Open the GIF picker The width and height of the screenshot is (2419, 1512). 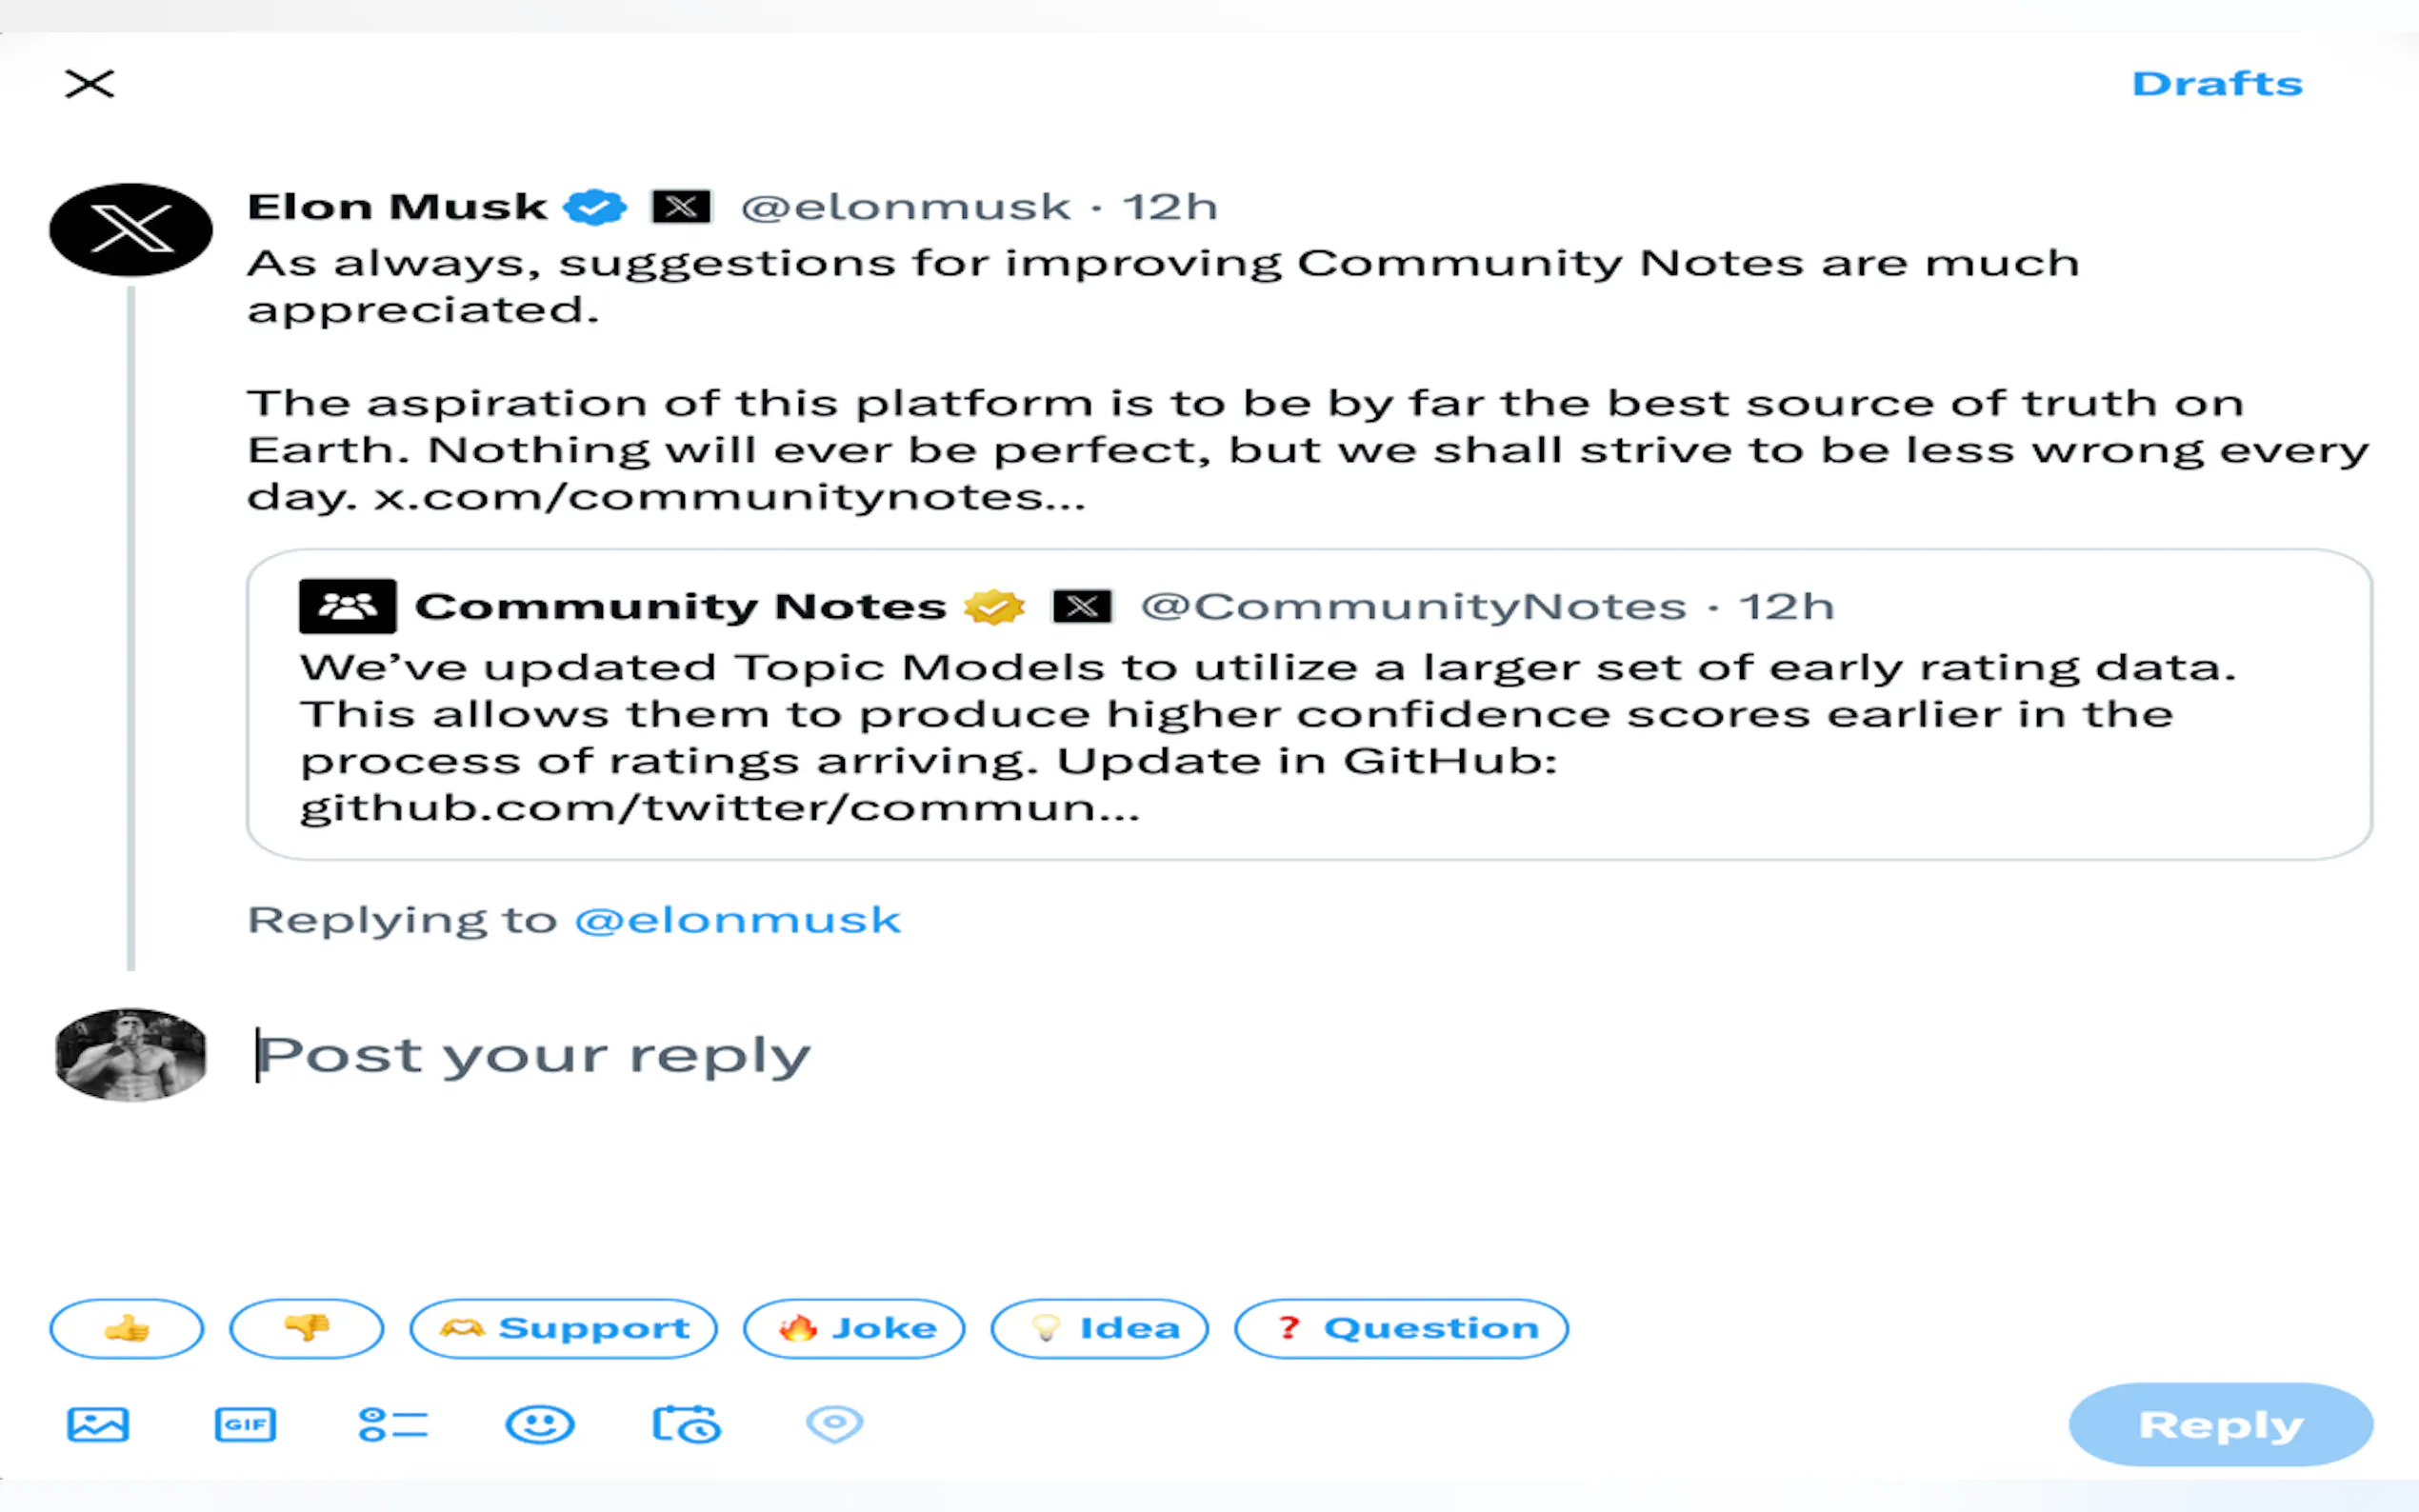245,1424
